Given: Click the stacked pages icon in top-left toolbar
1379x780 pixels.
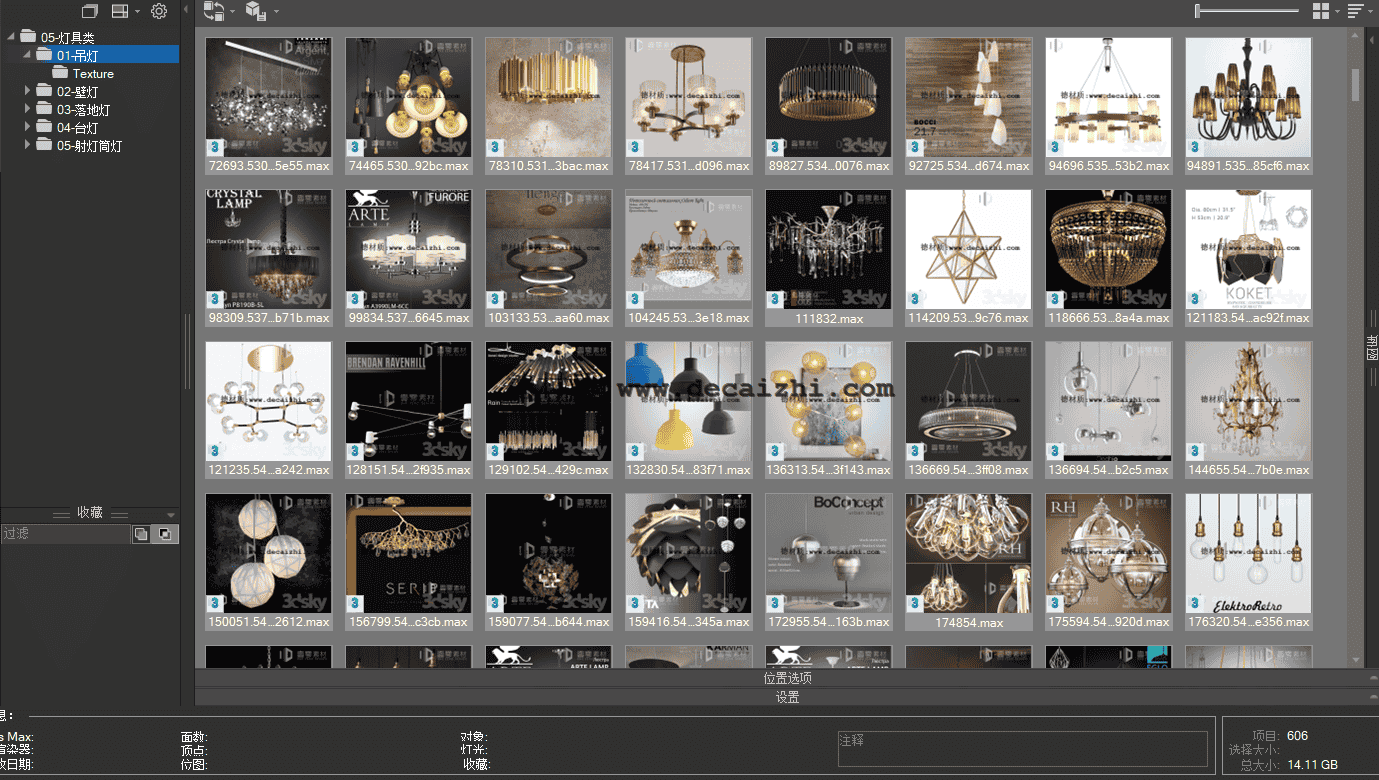Looking at the screenshot, I should (90, 10).
